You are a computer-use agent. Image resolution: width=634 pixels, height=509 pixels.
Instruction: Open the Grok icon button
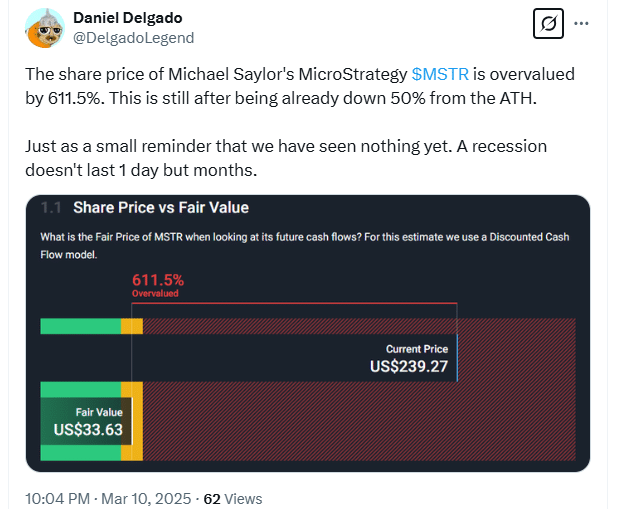(548, 22)
